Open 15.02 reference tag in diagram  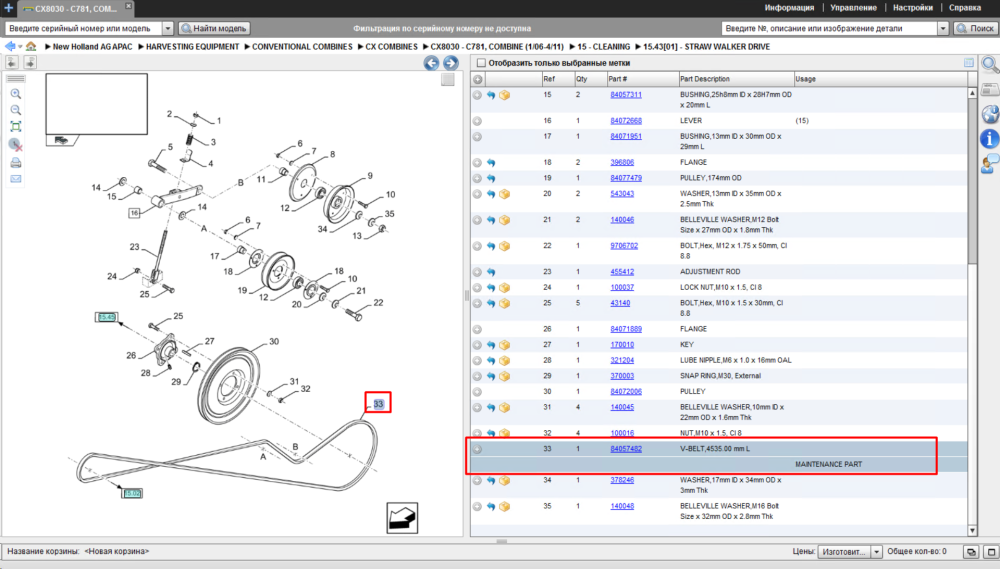(x=132, y=493)
